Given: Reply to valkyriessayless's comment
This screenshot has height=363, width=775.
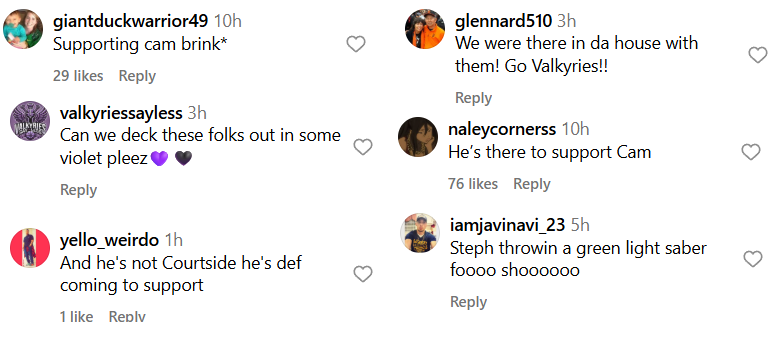Looking at the screenshot, I should pyautogui.click(x=78, y=190).
